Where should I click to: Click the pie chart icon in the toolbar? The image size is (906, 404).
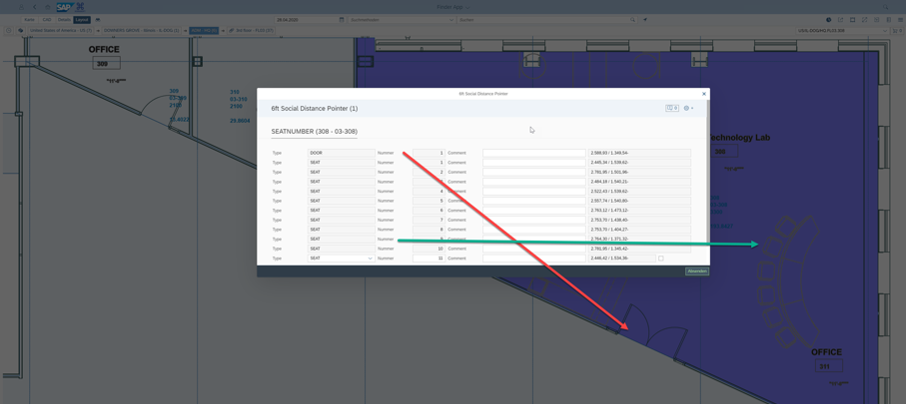tap(829, 20)
